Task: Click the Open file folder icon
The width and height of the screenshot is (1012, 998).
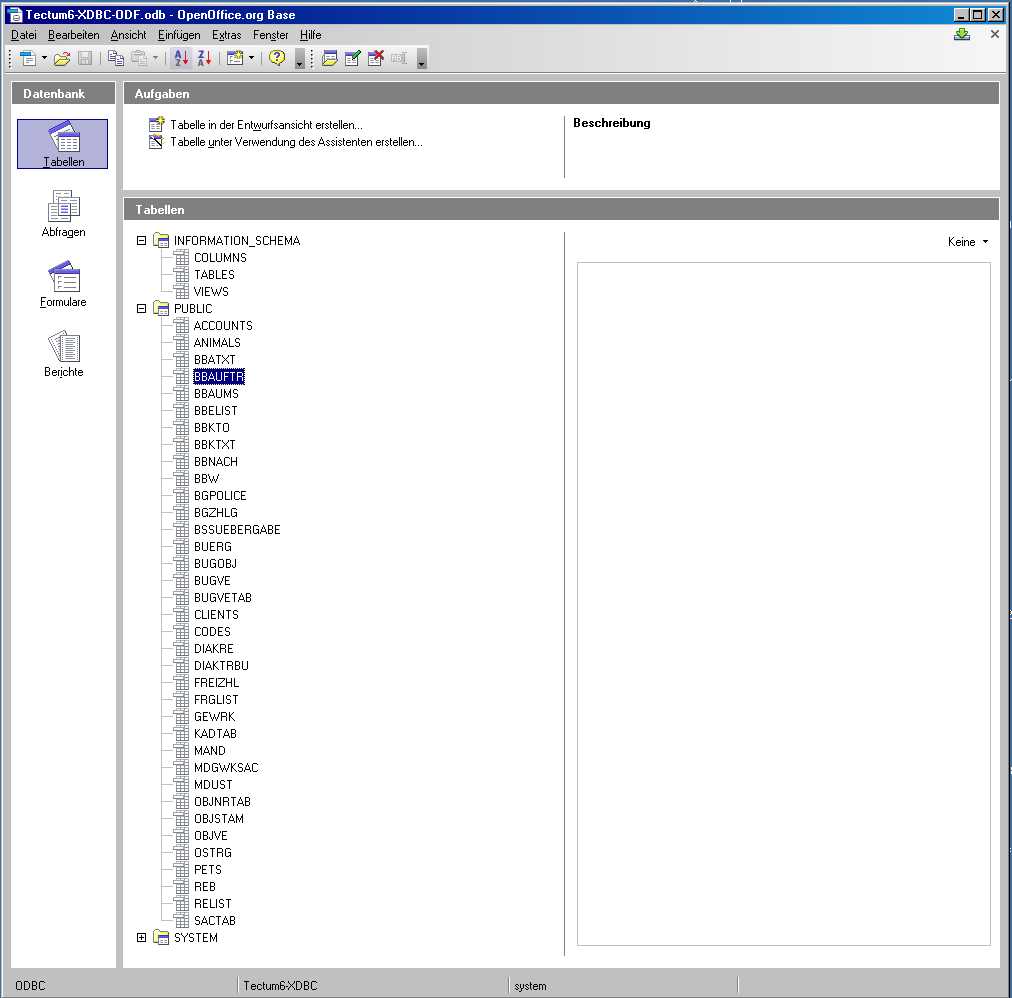Action: 62,59
